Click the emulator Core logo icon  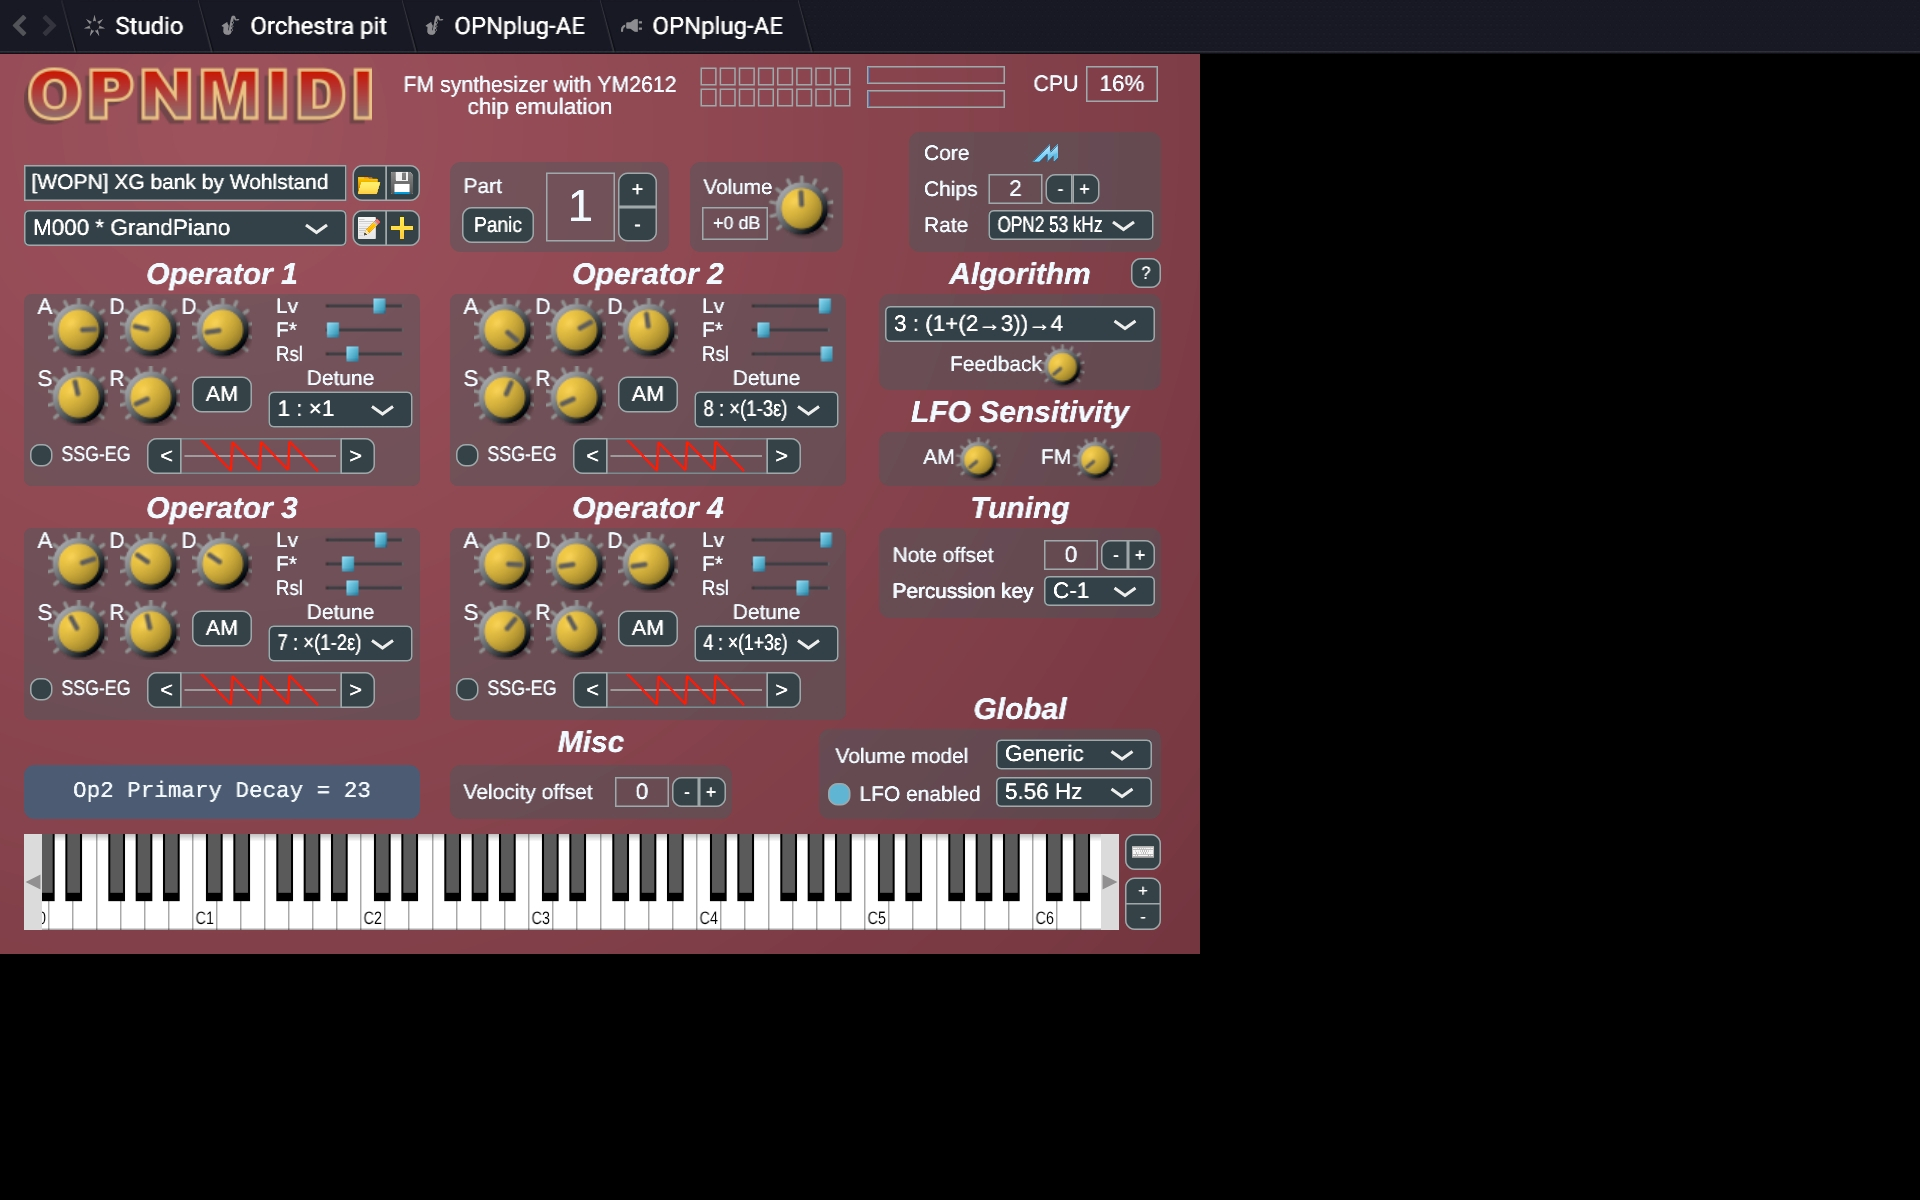1046,153
